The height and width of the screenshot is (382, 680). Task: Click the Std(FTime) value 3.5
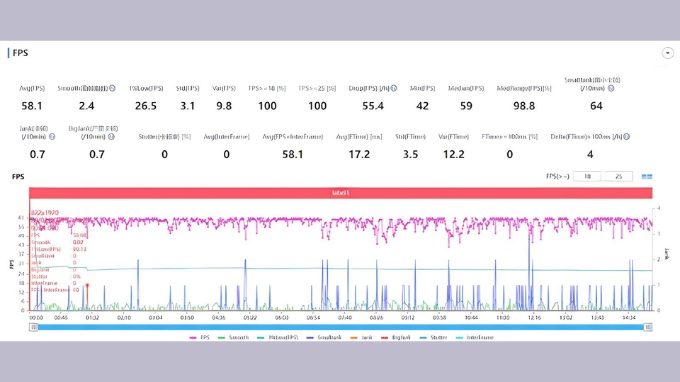click(410, 154)
